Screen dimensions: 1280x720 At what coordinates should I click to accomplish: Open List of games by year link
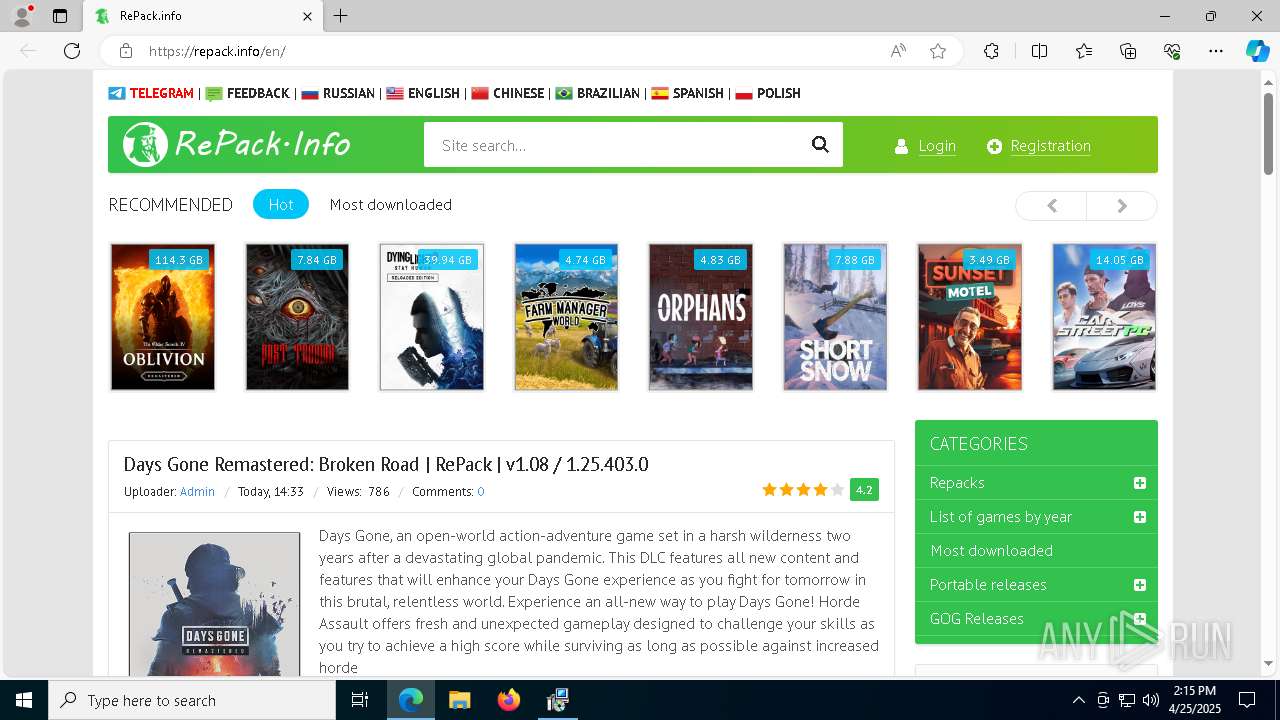pos(1001,516)
